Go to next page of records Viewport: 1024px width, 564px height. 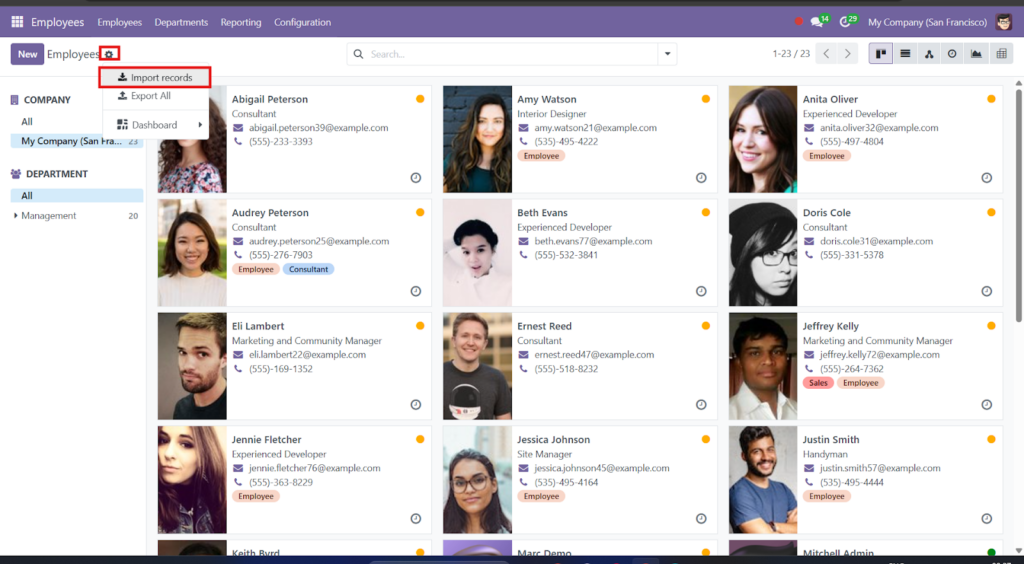point(848,54)
